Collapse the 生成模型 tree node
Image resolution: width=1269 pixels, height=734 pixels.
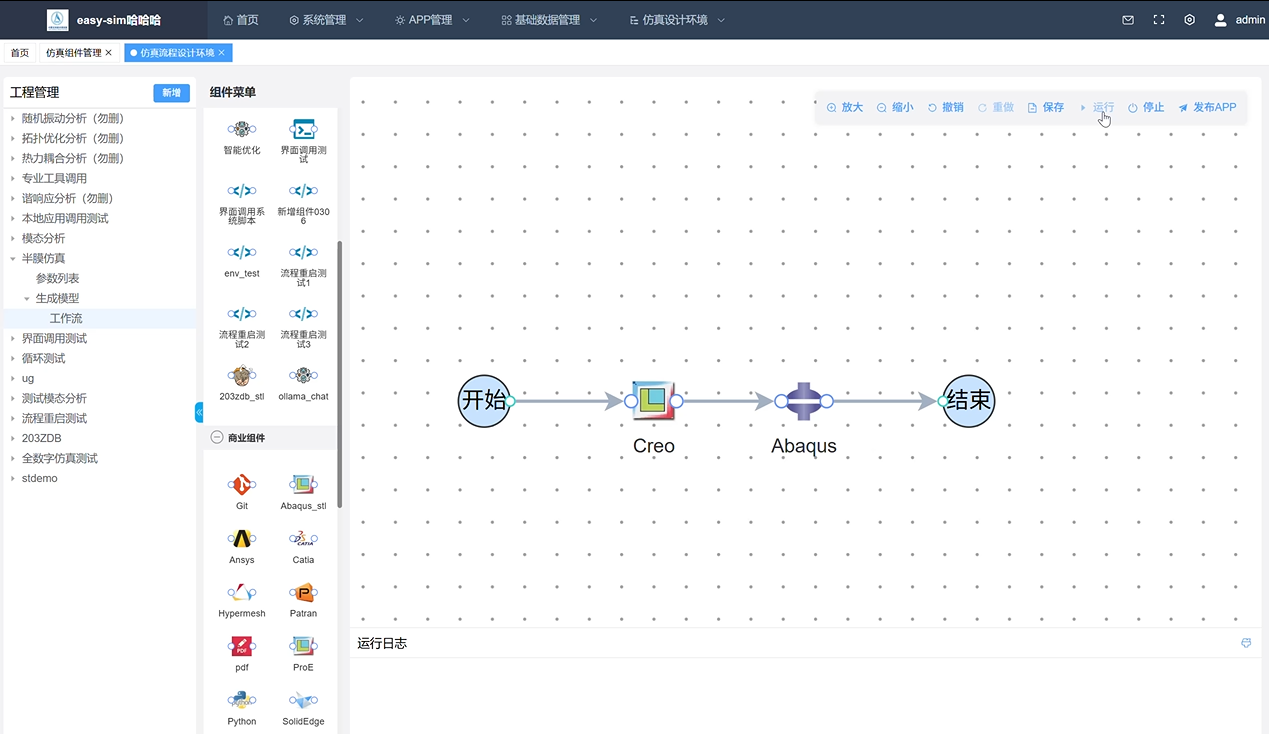[x=27, y=298]
